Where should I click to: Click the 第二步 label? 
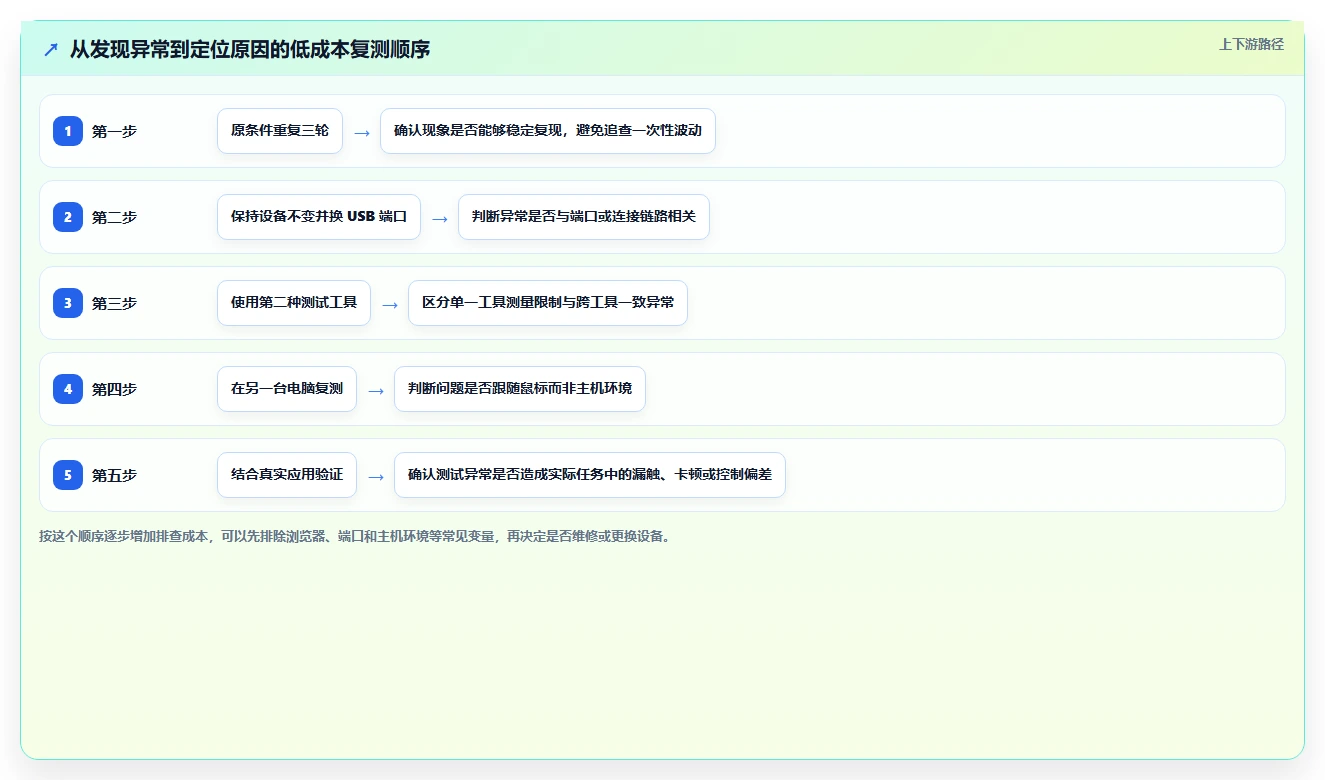pos(114,217)
